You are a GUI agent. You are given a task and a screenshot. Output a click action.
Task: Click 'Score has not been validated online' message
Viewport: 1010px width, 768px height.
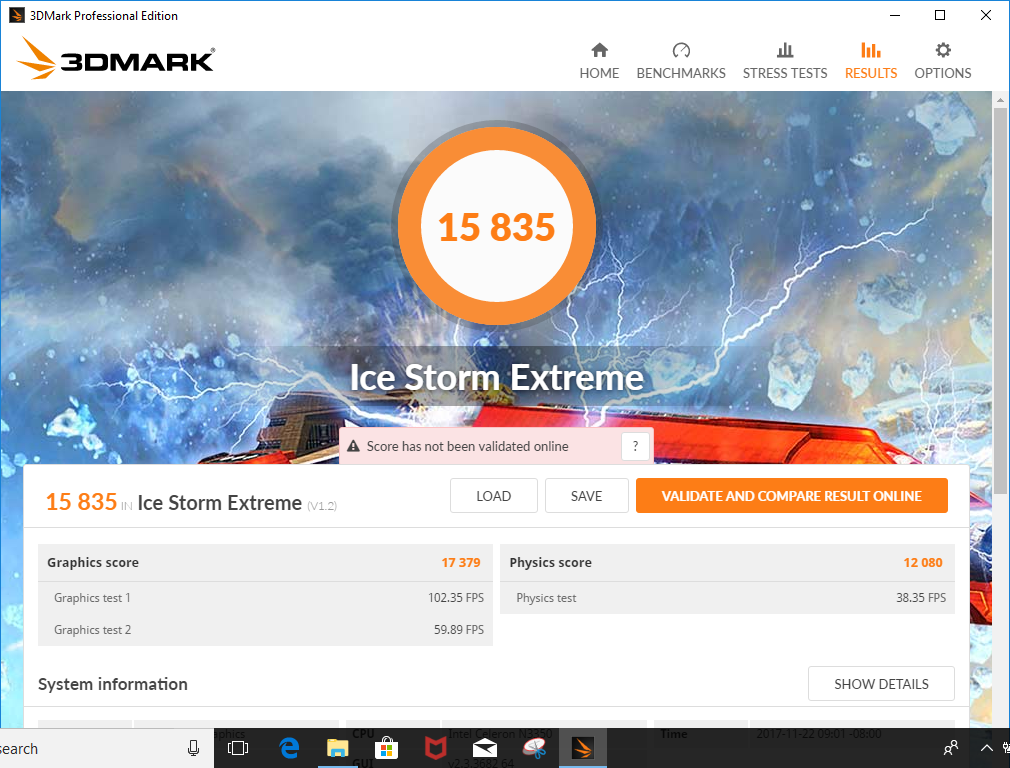[468, 446]
